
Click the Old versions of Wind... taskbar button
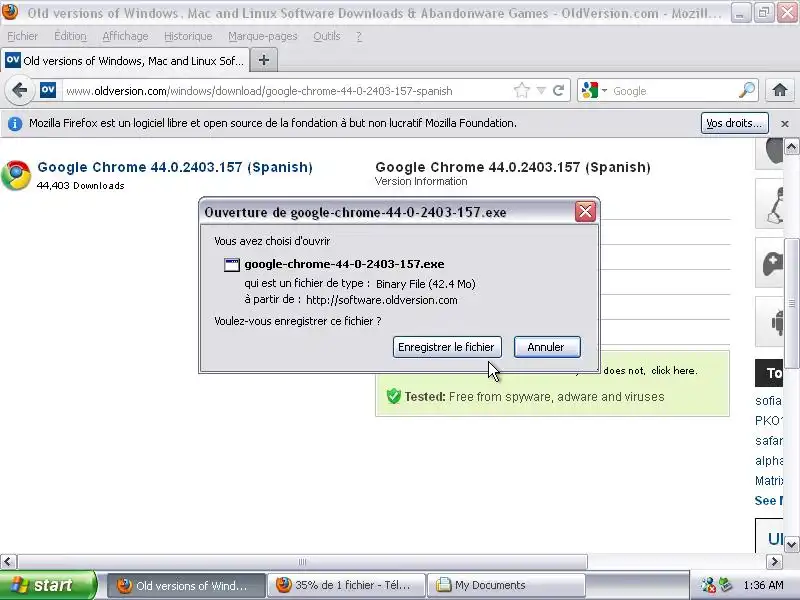[186, 585]
